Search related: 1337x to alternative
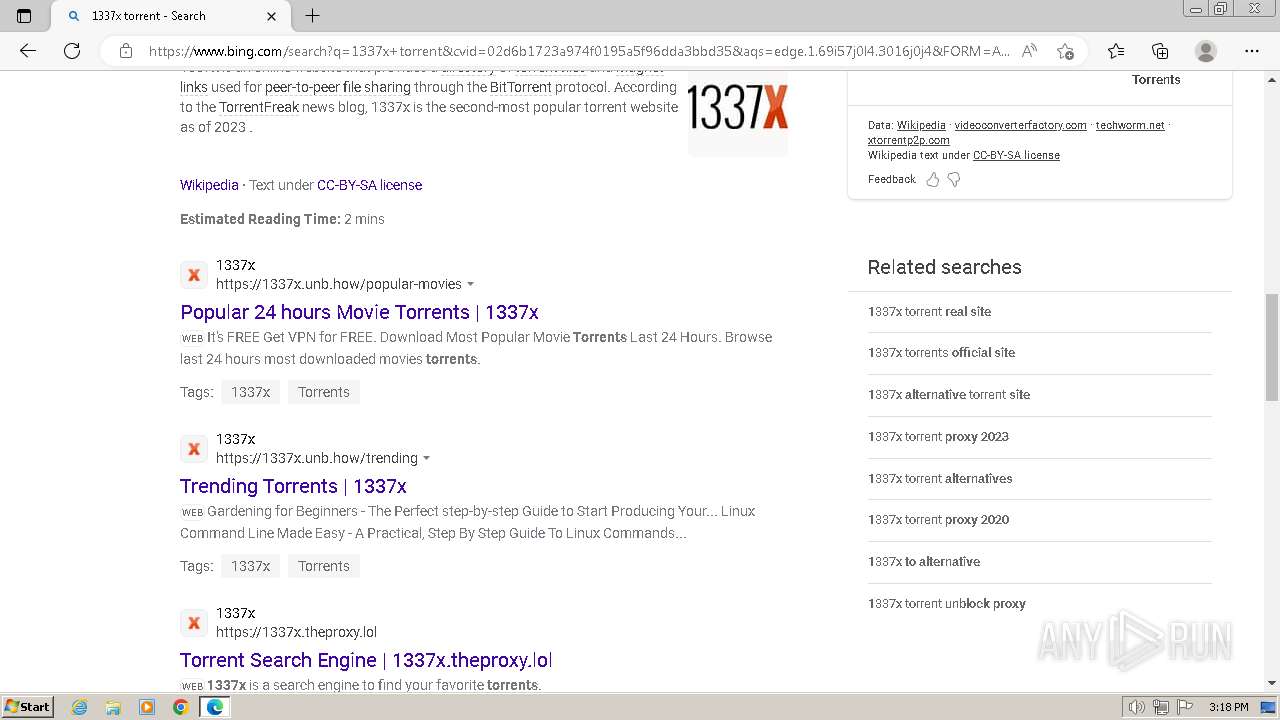 pos(924,562)
